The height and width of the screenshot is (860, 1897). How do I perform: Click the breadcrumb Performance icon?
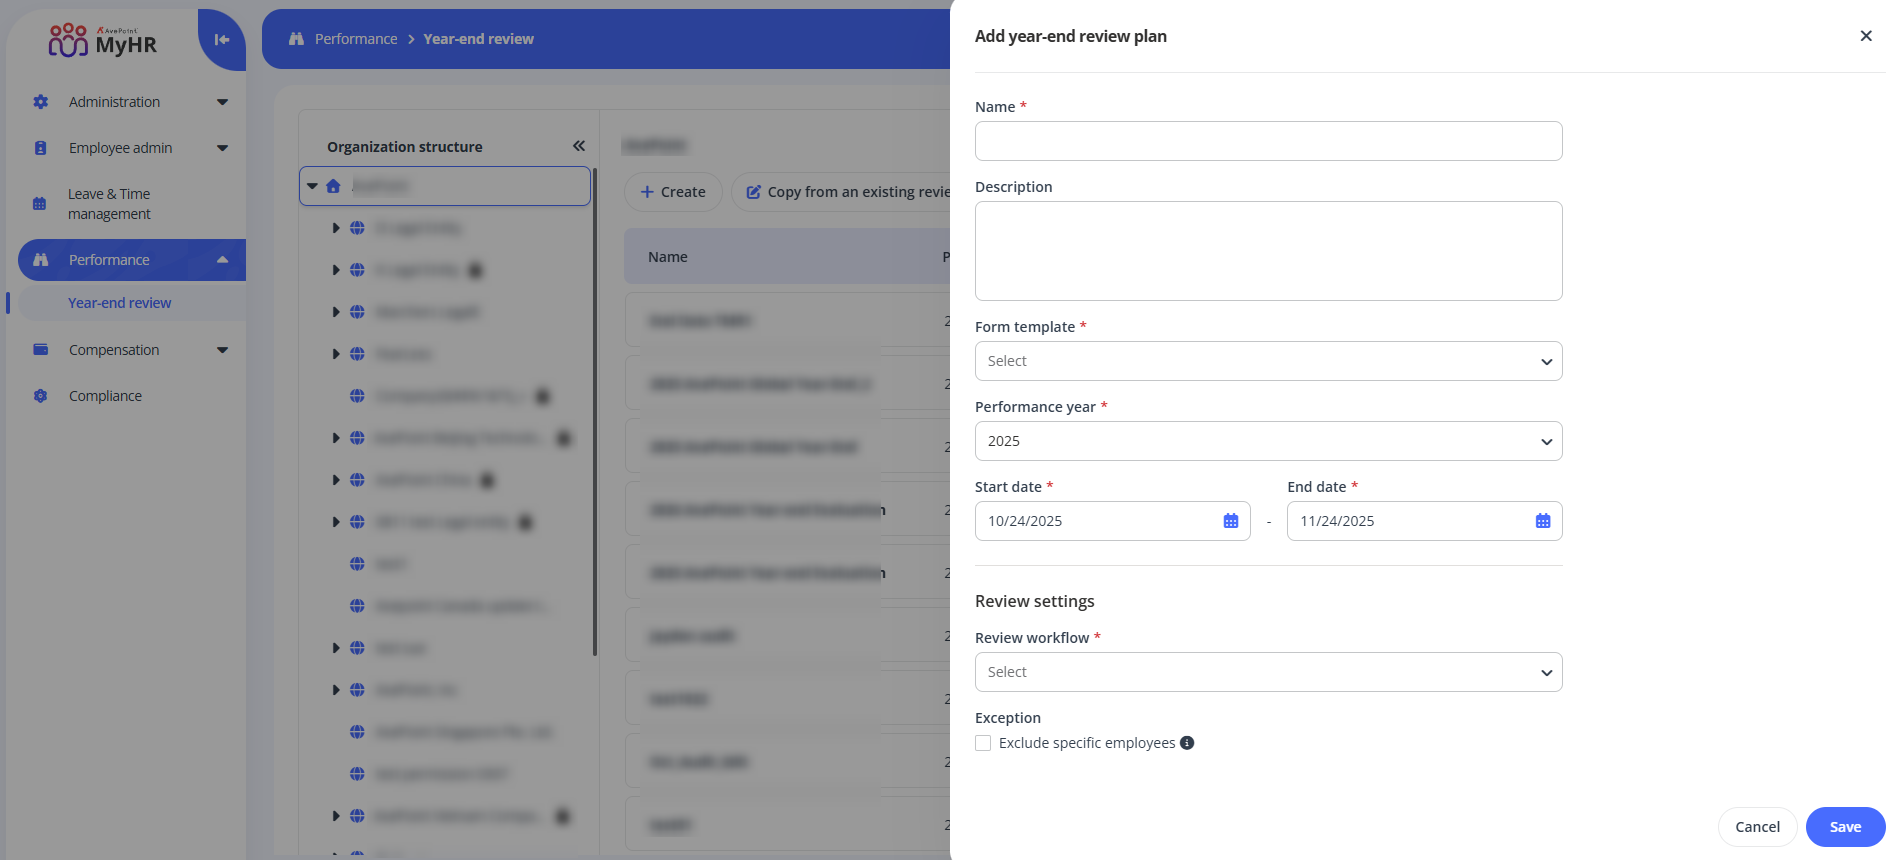click(x=296, y=39)
